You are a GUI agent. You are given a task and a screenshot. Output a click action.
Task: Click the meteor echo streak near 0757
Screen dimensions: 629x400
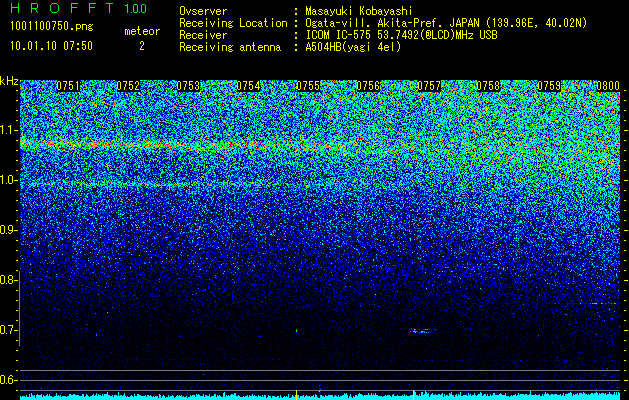click(423, 331)
